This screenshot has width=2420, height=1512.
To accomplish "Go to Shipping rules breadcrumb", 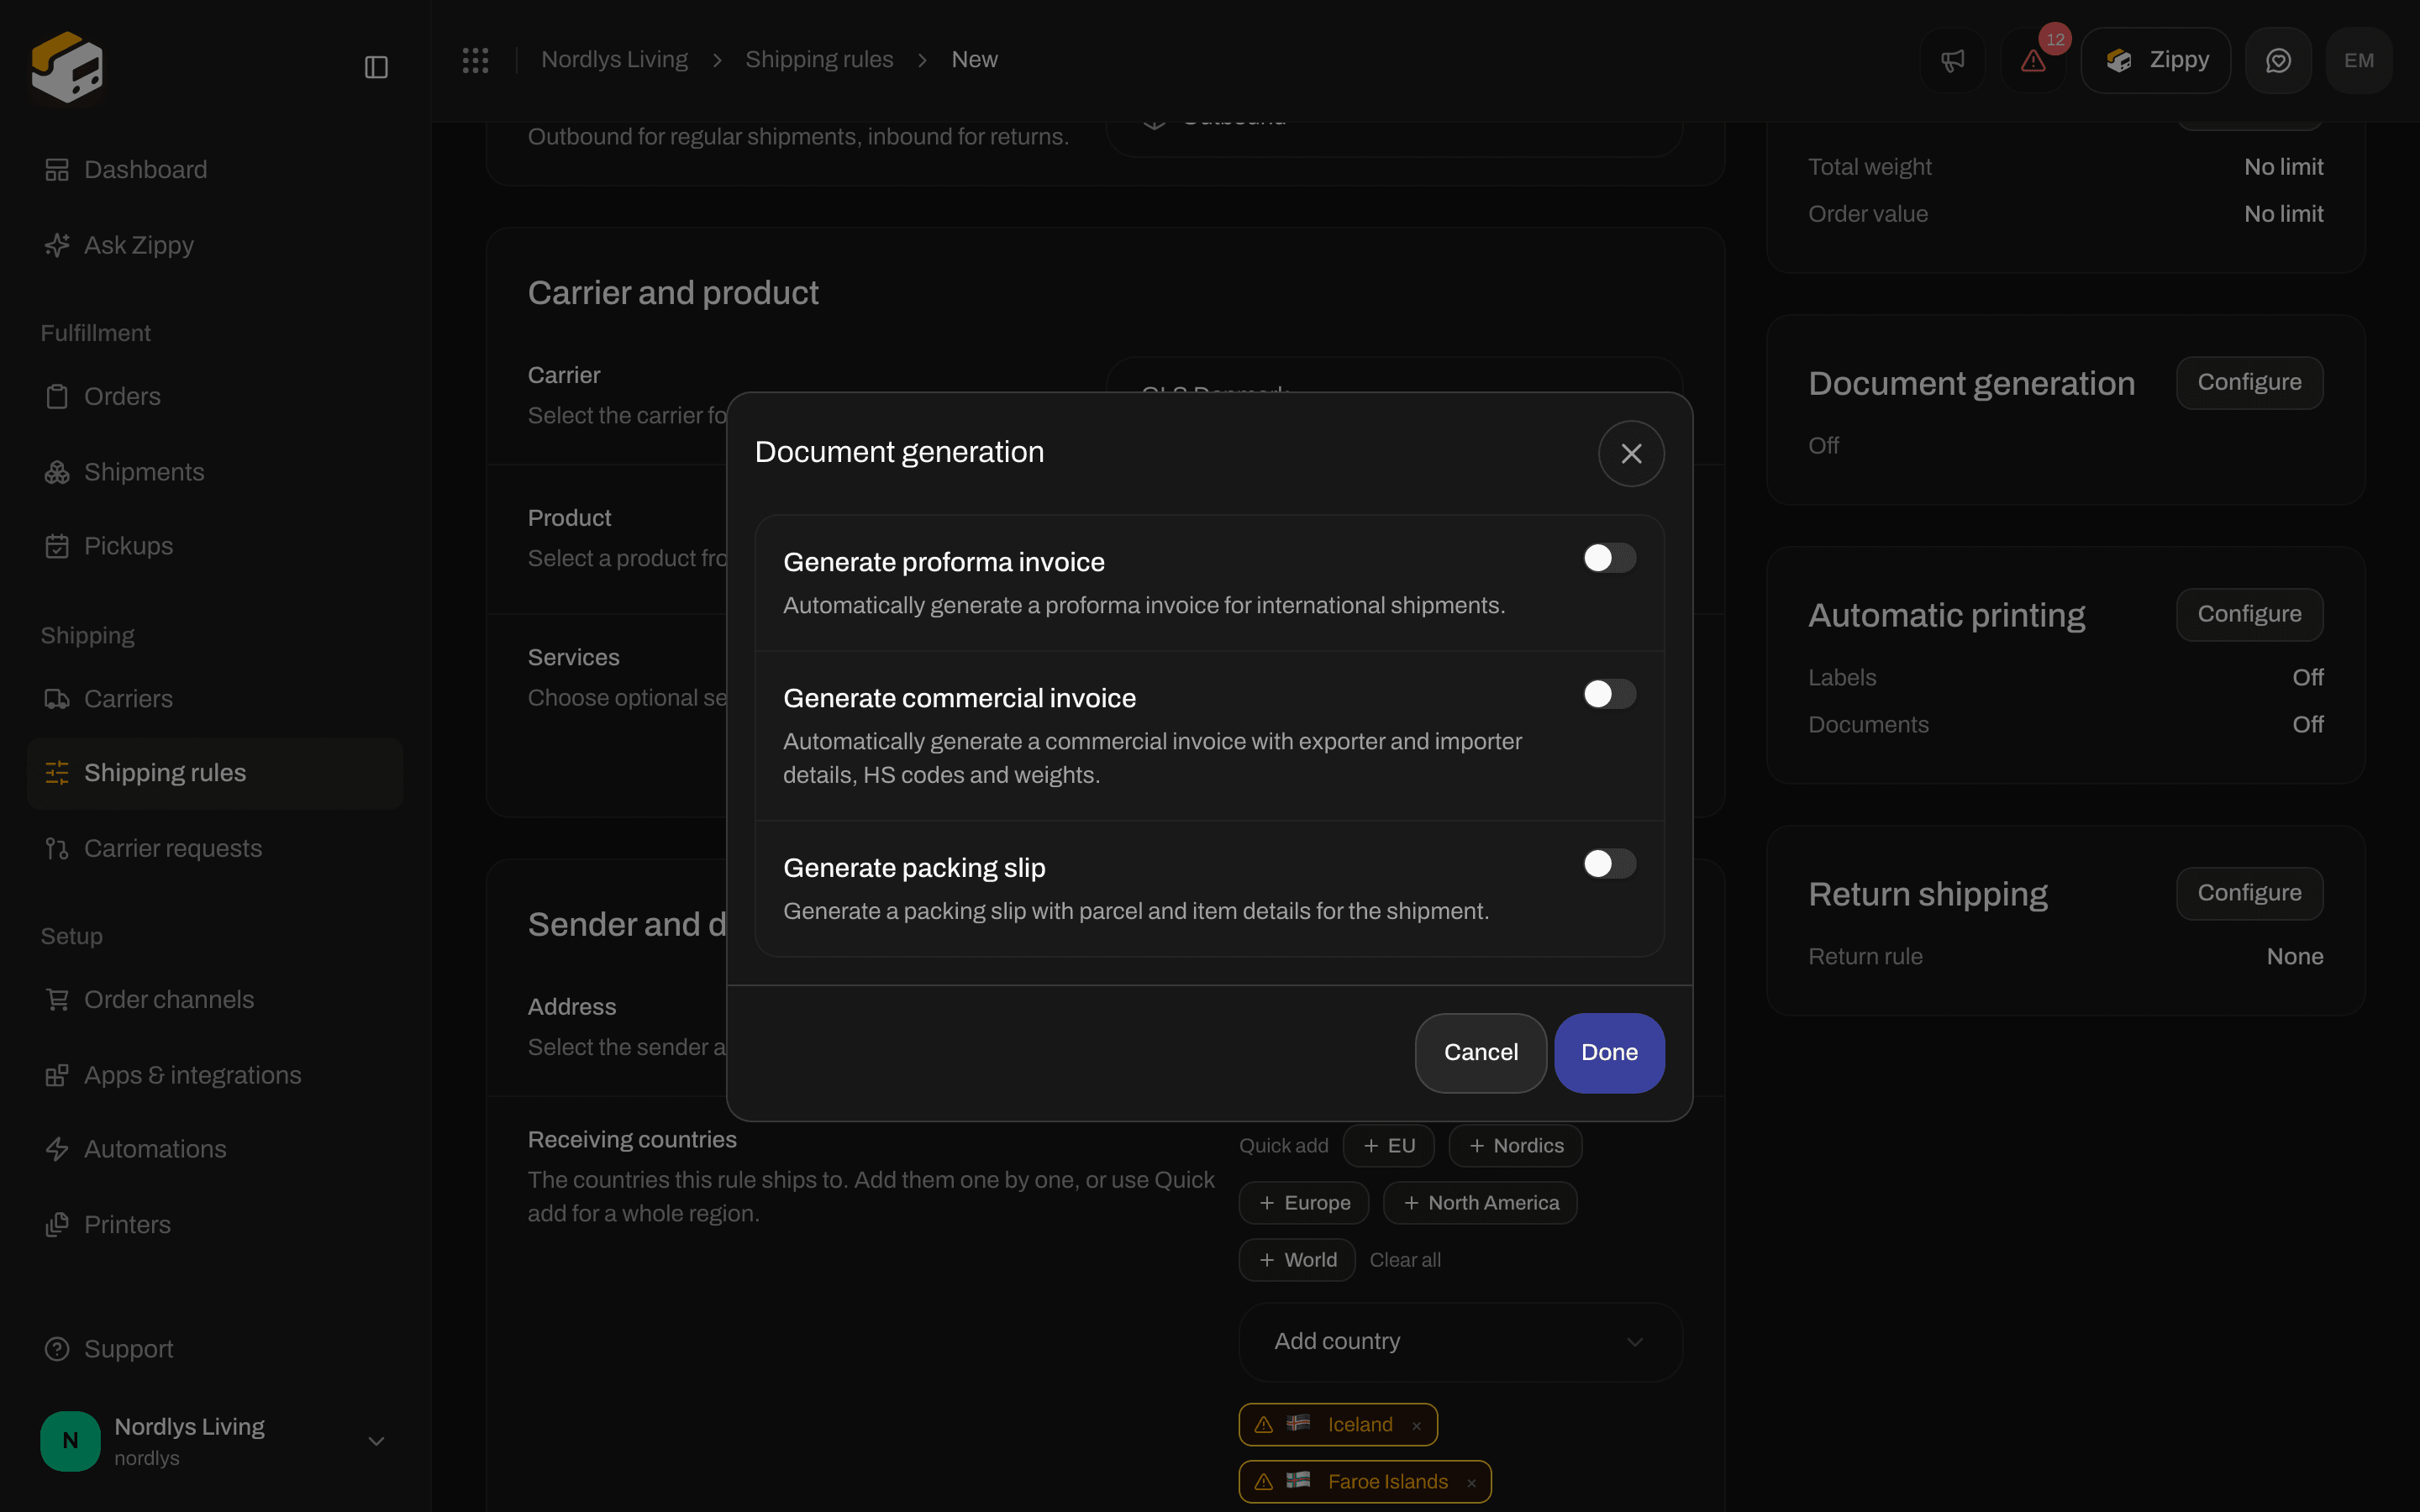I will pos(819,60).
